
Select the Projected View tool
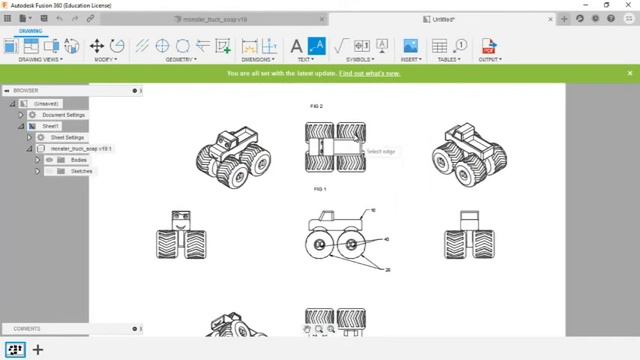[31, 46]
